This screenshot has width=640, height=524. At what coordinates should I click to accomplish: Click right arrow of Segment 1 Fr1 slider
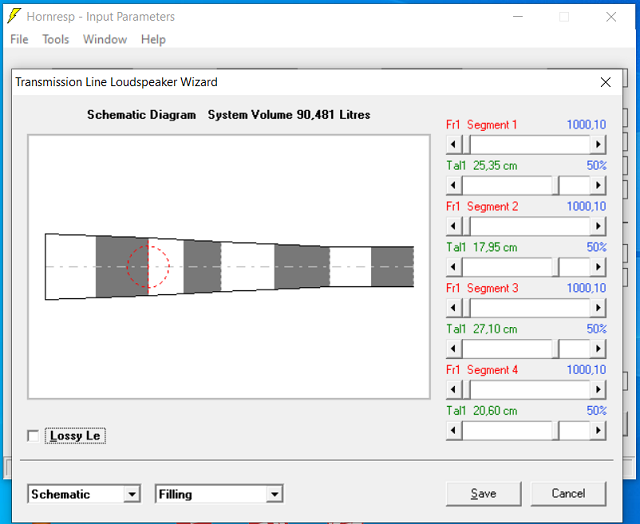tap(598, 144)
